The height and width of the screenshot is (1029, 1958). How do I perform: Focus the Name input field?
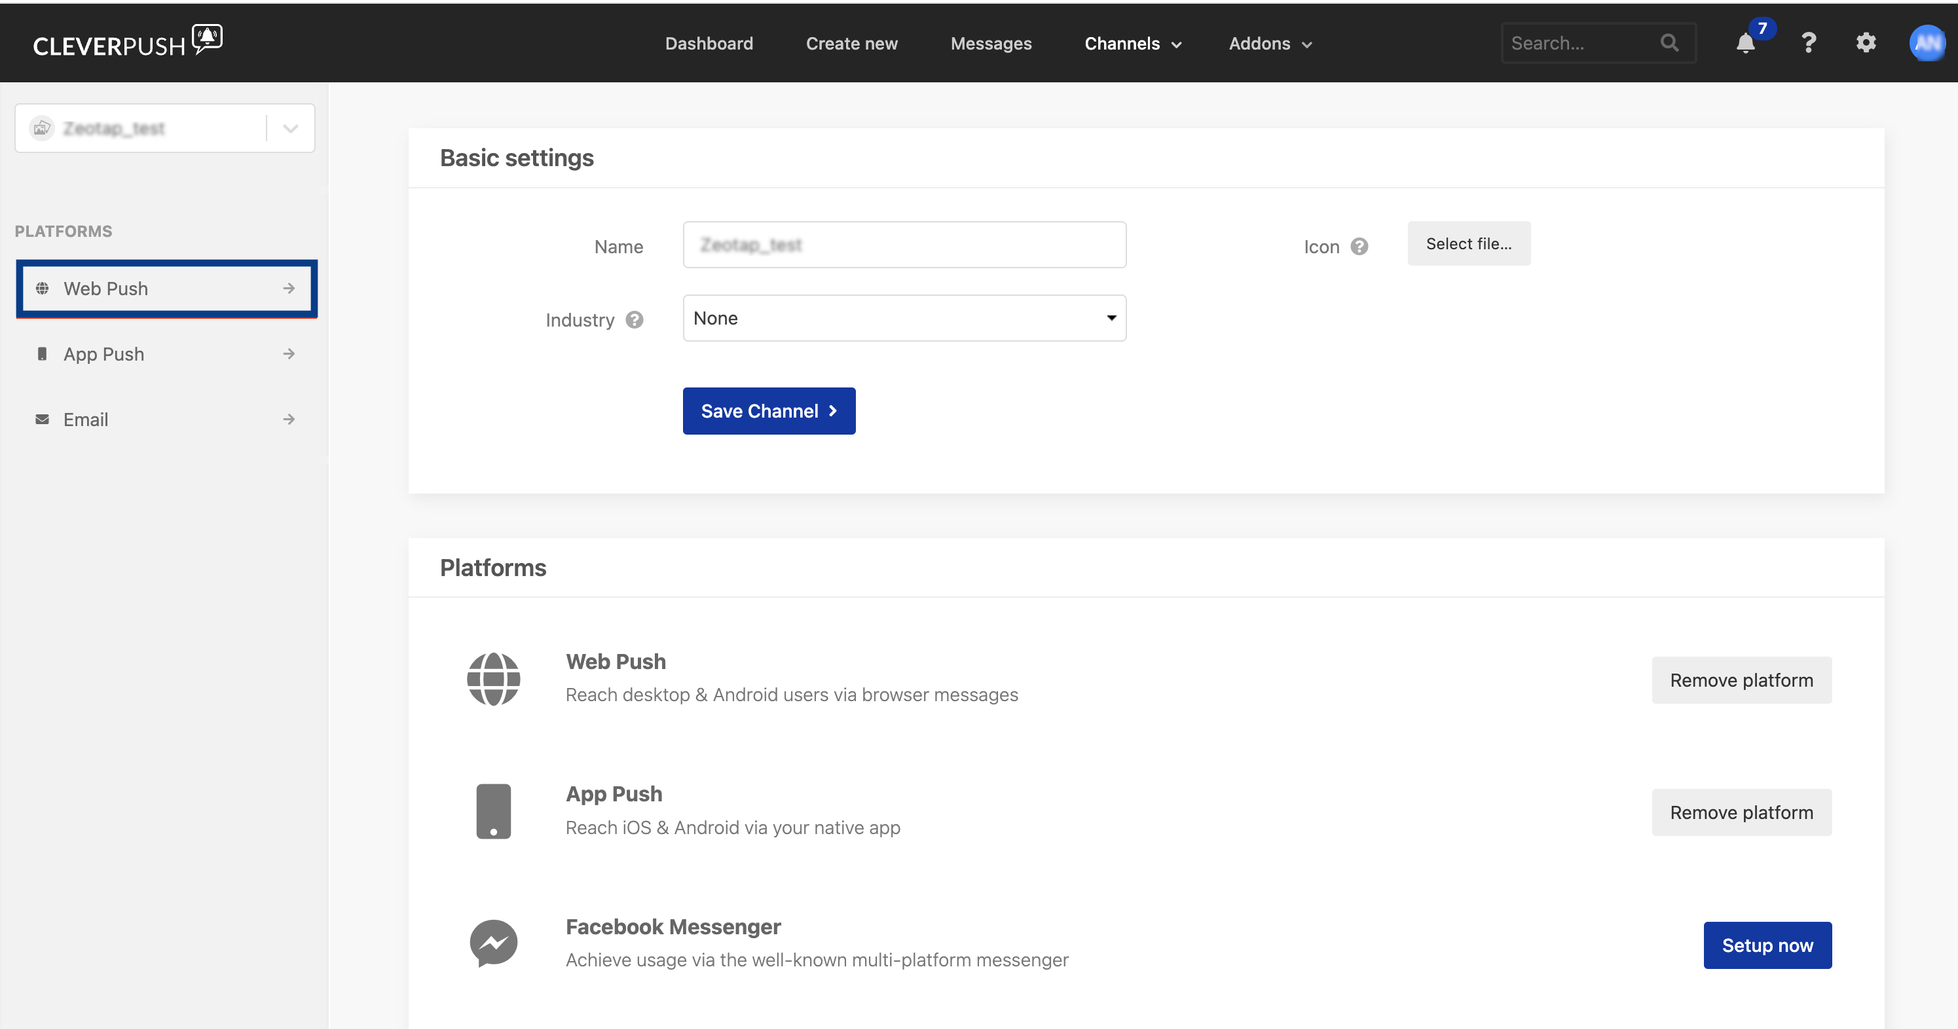[904, 245]
